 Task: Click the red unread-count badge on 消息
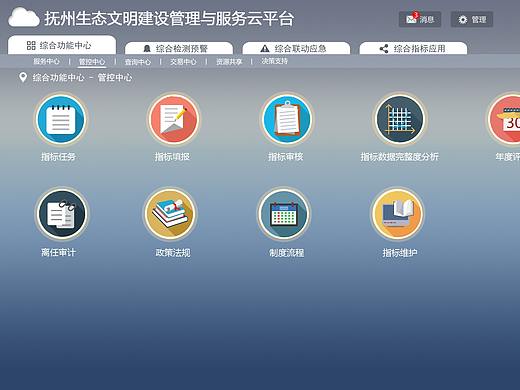tap(416, 15)
